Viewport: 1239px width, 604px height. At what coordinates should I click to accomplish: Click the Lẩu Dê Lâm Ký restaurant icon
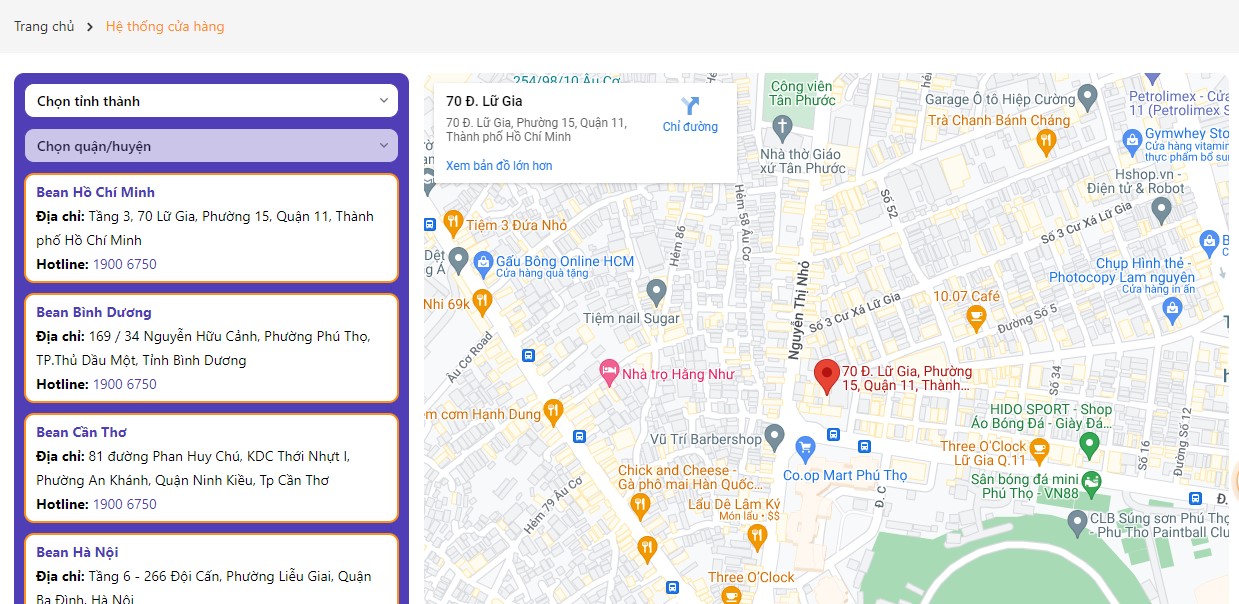758,535
